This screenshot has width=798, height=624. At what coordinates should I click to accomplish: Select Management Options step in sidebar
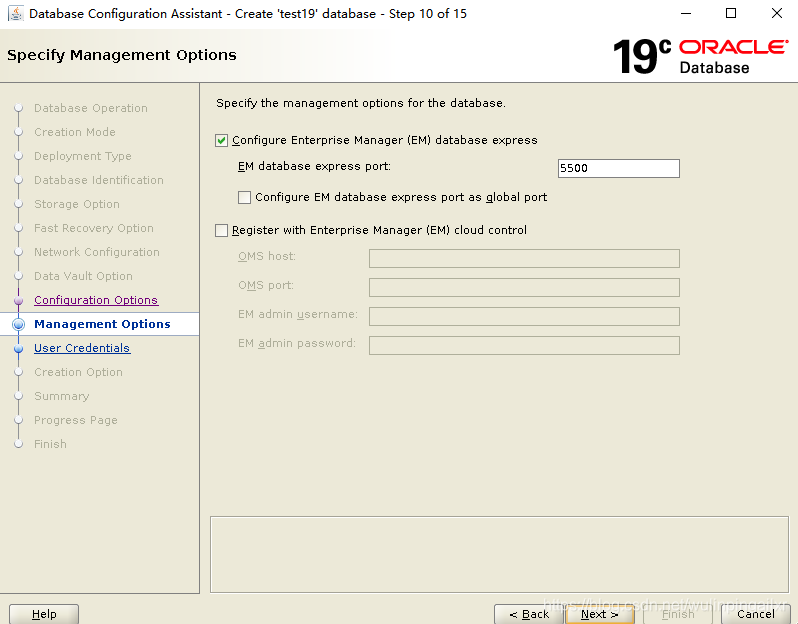(102, 324)
